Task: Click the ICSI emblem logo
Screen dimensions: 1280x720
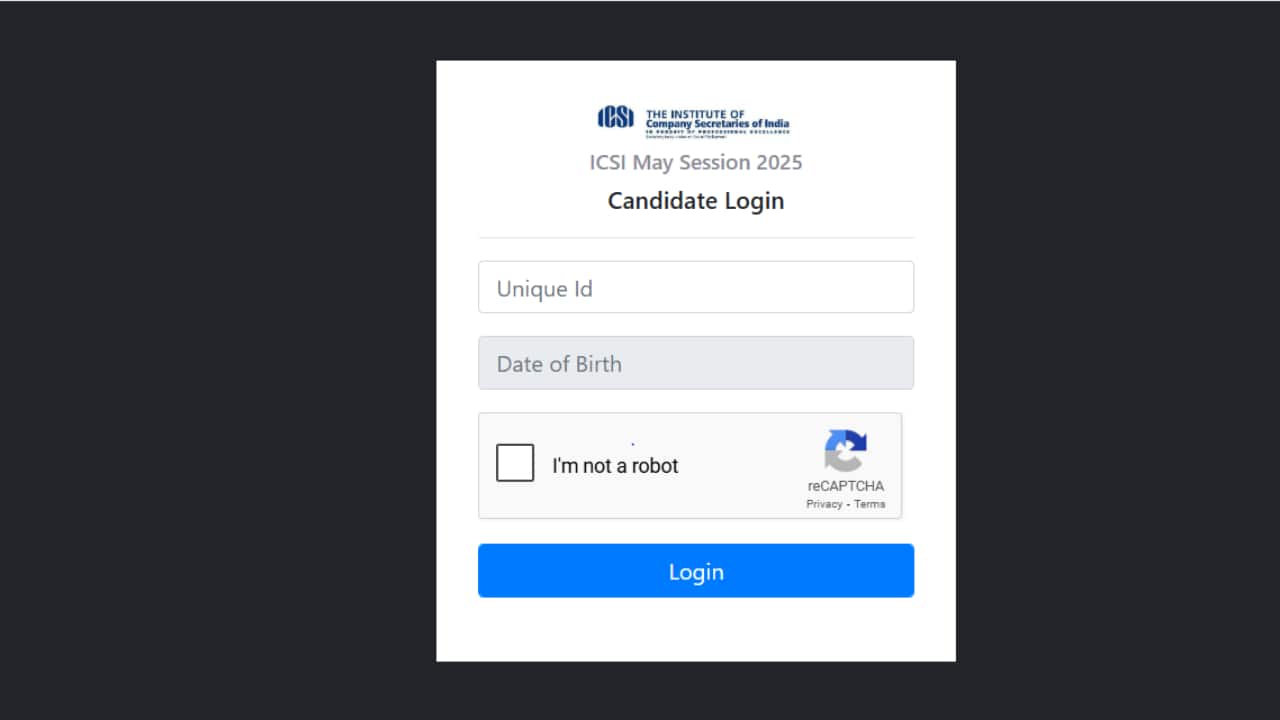Action: [616, 118]
